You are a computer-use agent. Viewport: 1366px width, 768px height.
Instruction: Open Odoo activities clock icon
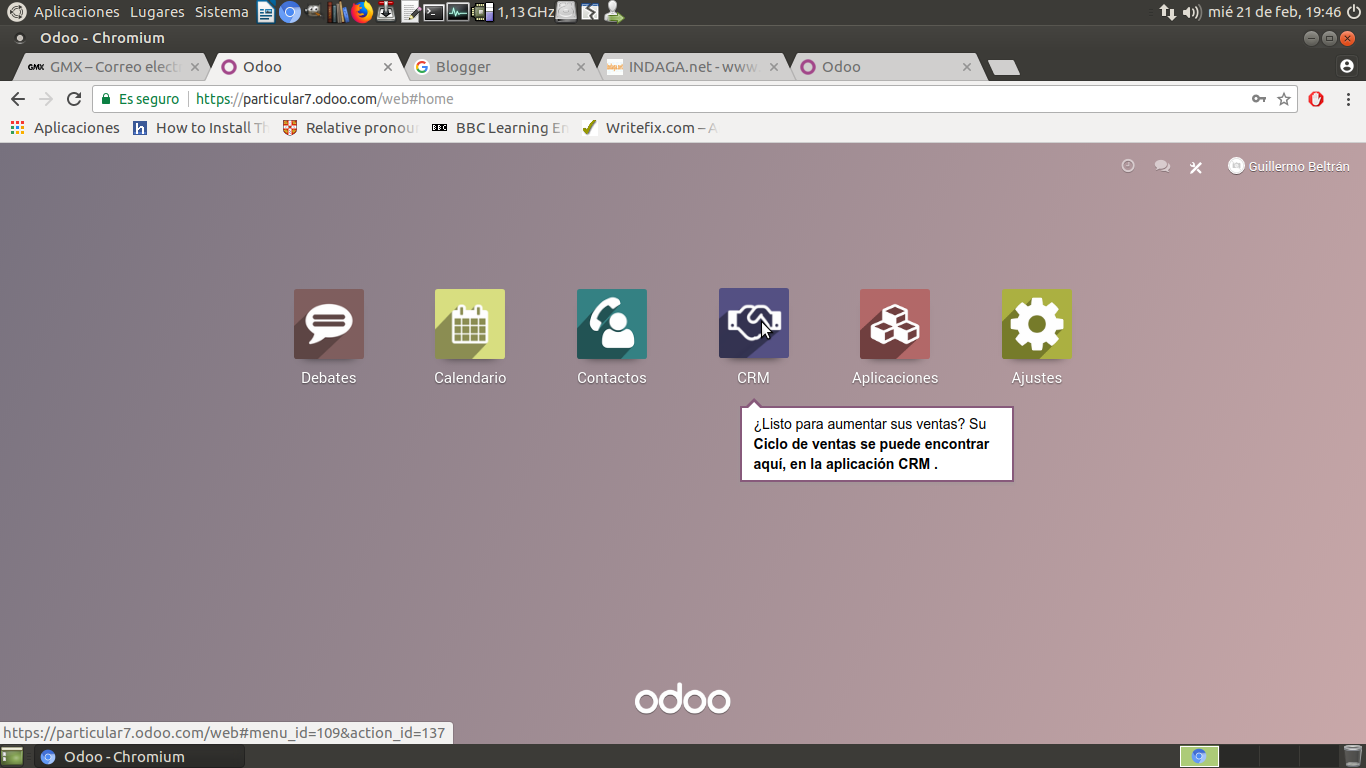coord(1128,166)
